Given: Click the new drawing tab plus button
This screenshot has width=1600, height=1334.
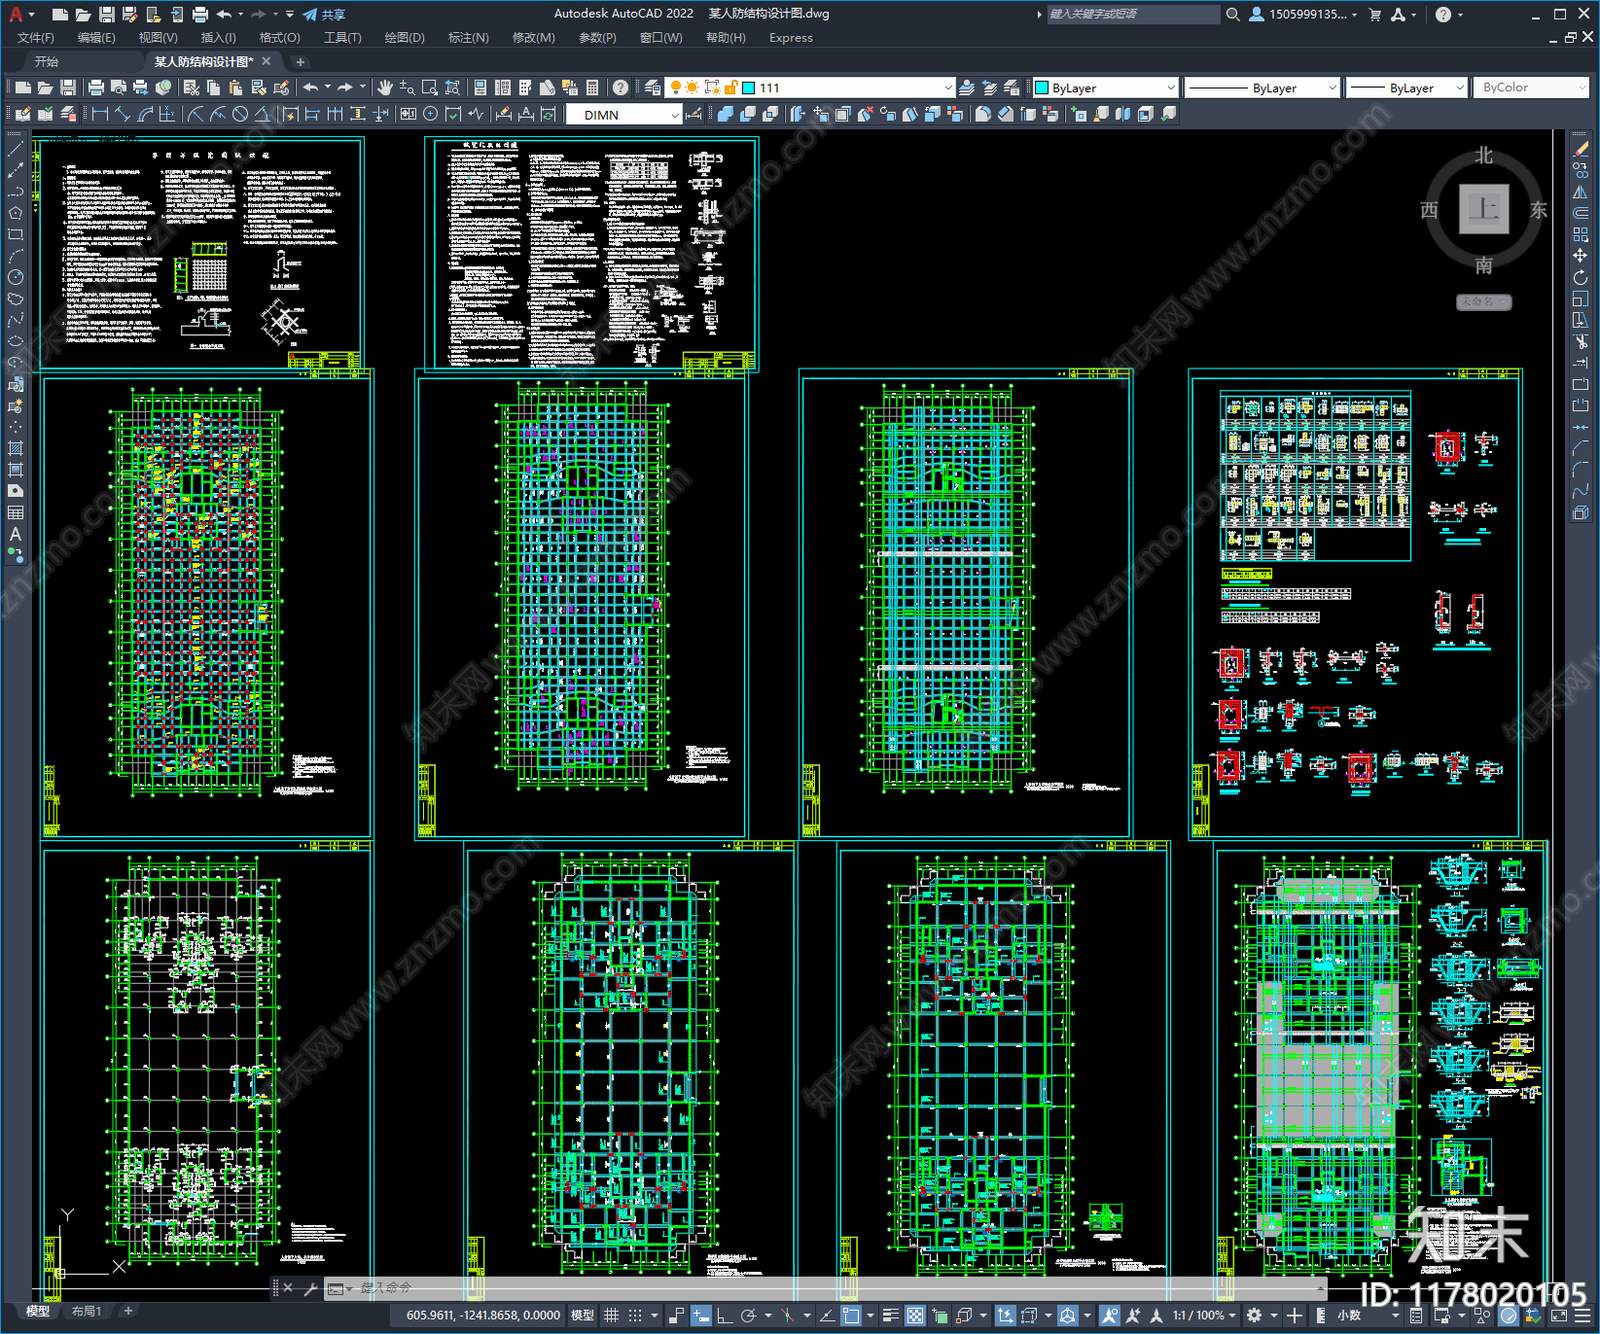Looking at the screenshot, I should (300, 62).
